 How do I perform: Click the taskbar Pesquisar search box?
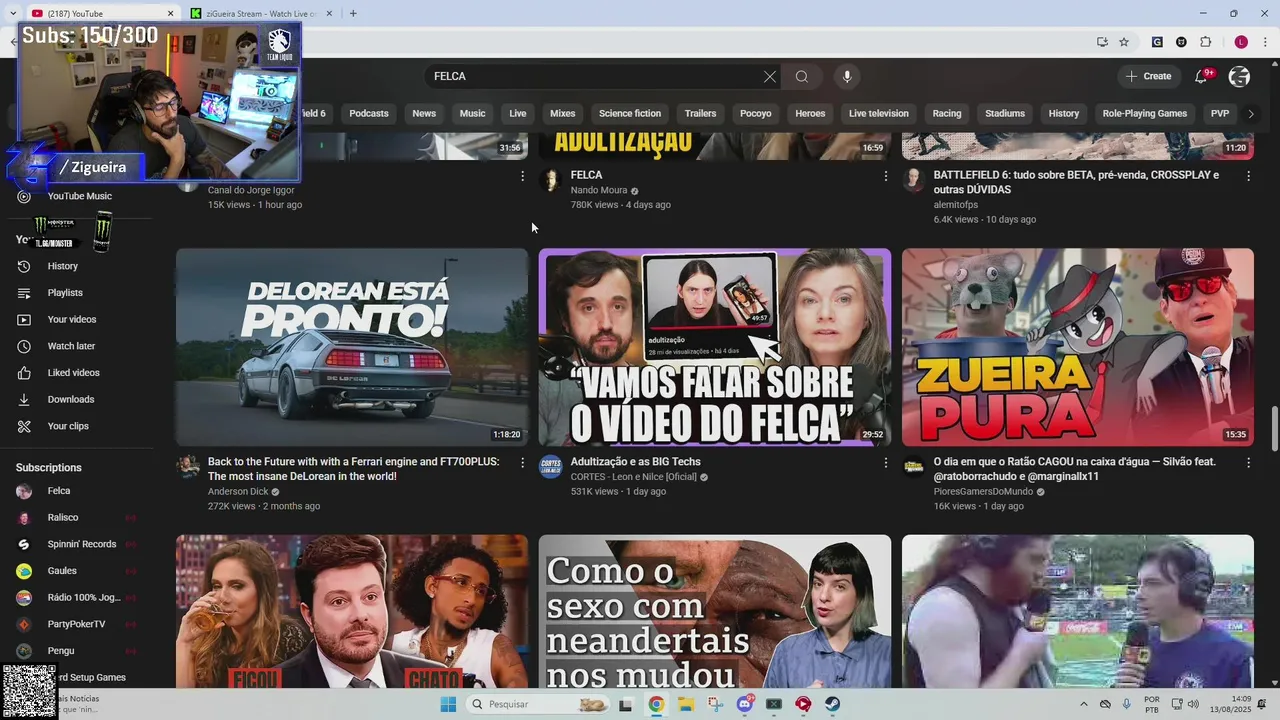coord(539,704)
